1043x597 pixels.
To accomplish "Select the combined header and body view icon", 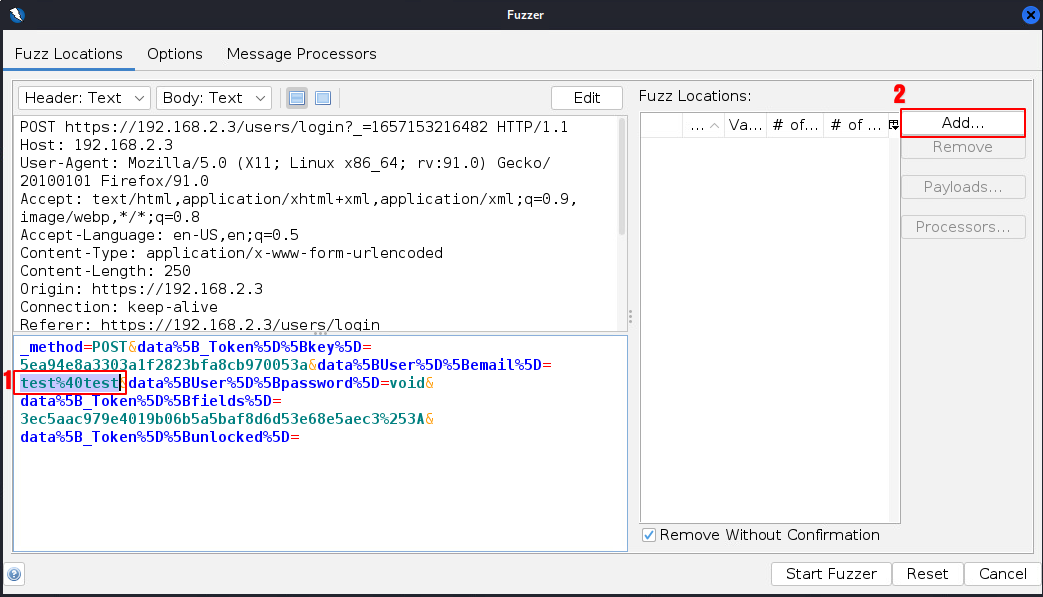I will [323, 98].
